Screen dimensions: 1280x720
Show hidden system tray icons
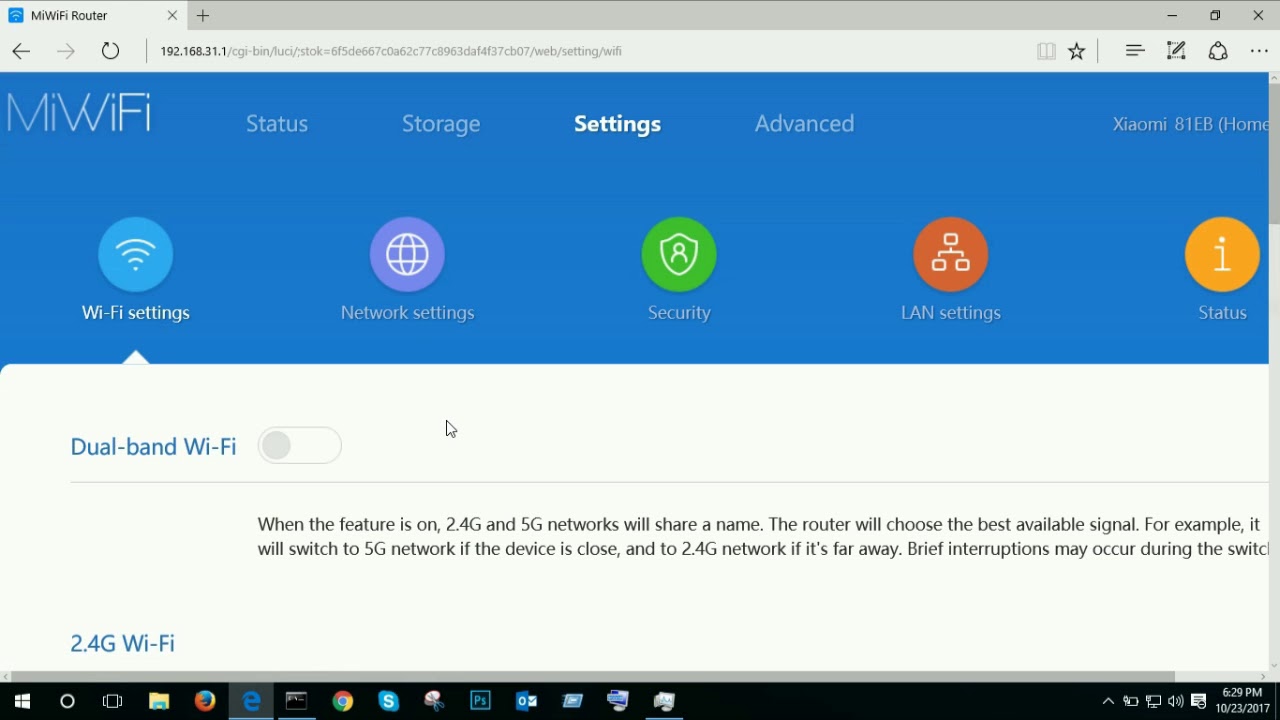coord(1108,701)
